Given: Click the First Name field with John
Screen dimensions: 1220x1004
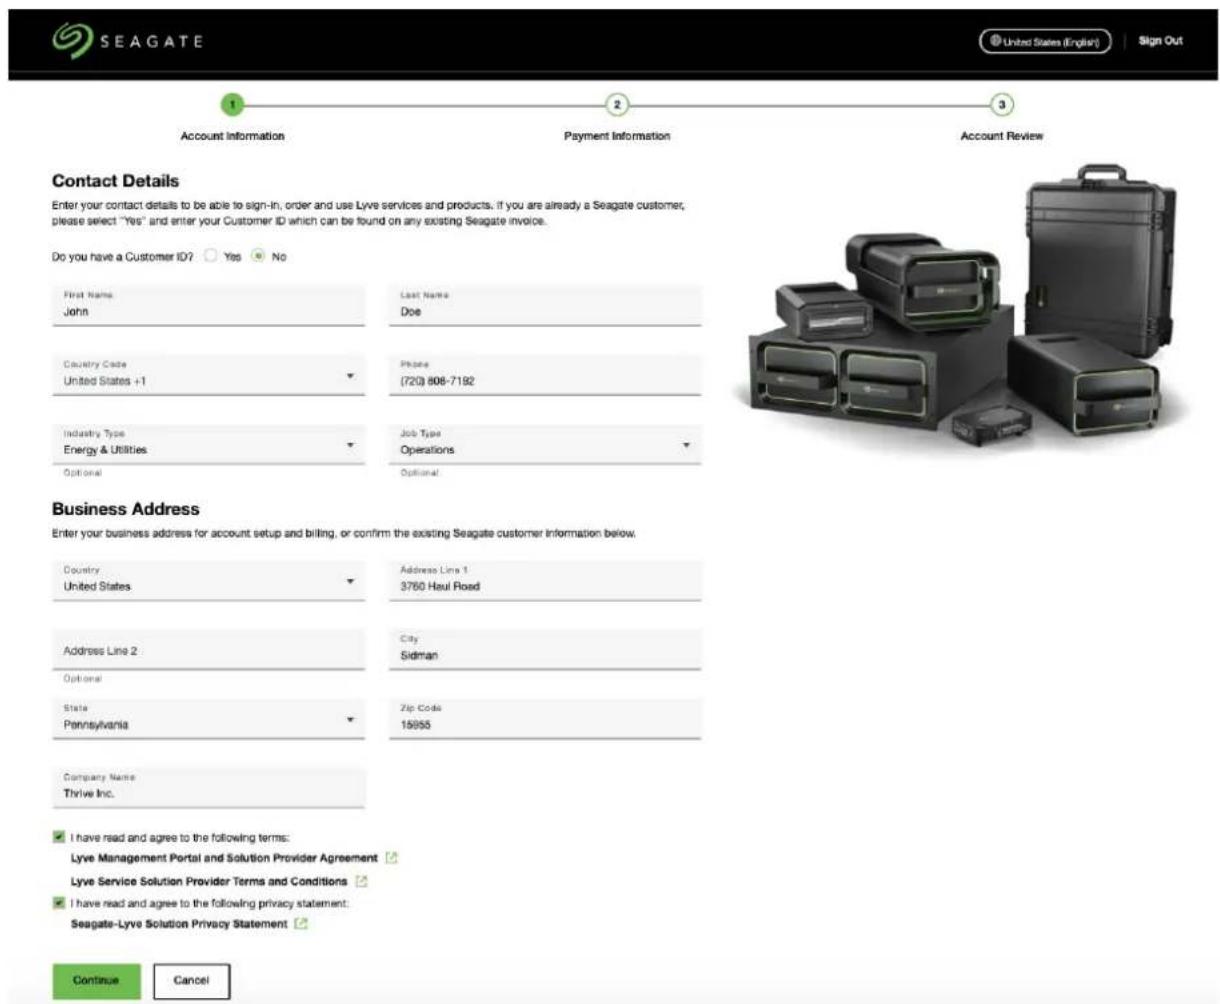Looking at the screenshot, I should pos(208,305).
